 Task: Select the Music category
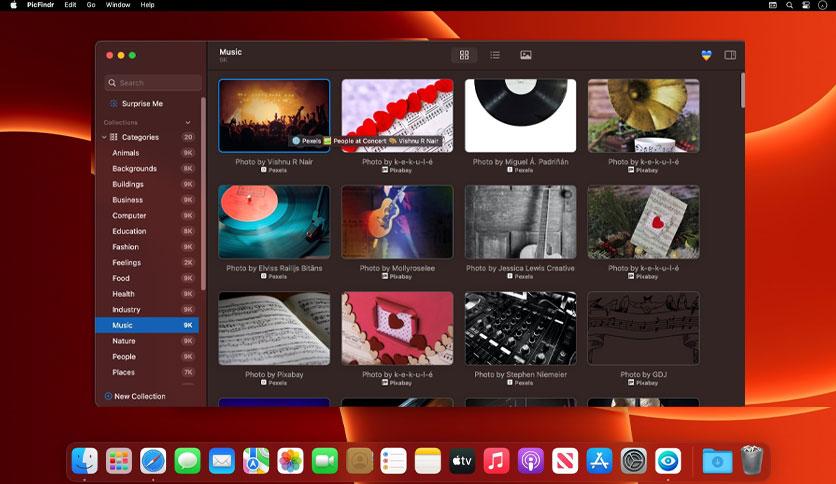tap(147, 325)
